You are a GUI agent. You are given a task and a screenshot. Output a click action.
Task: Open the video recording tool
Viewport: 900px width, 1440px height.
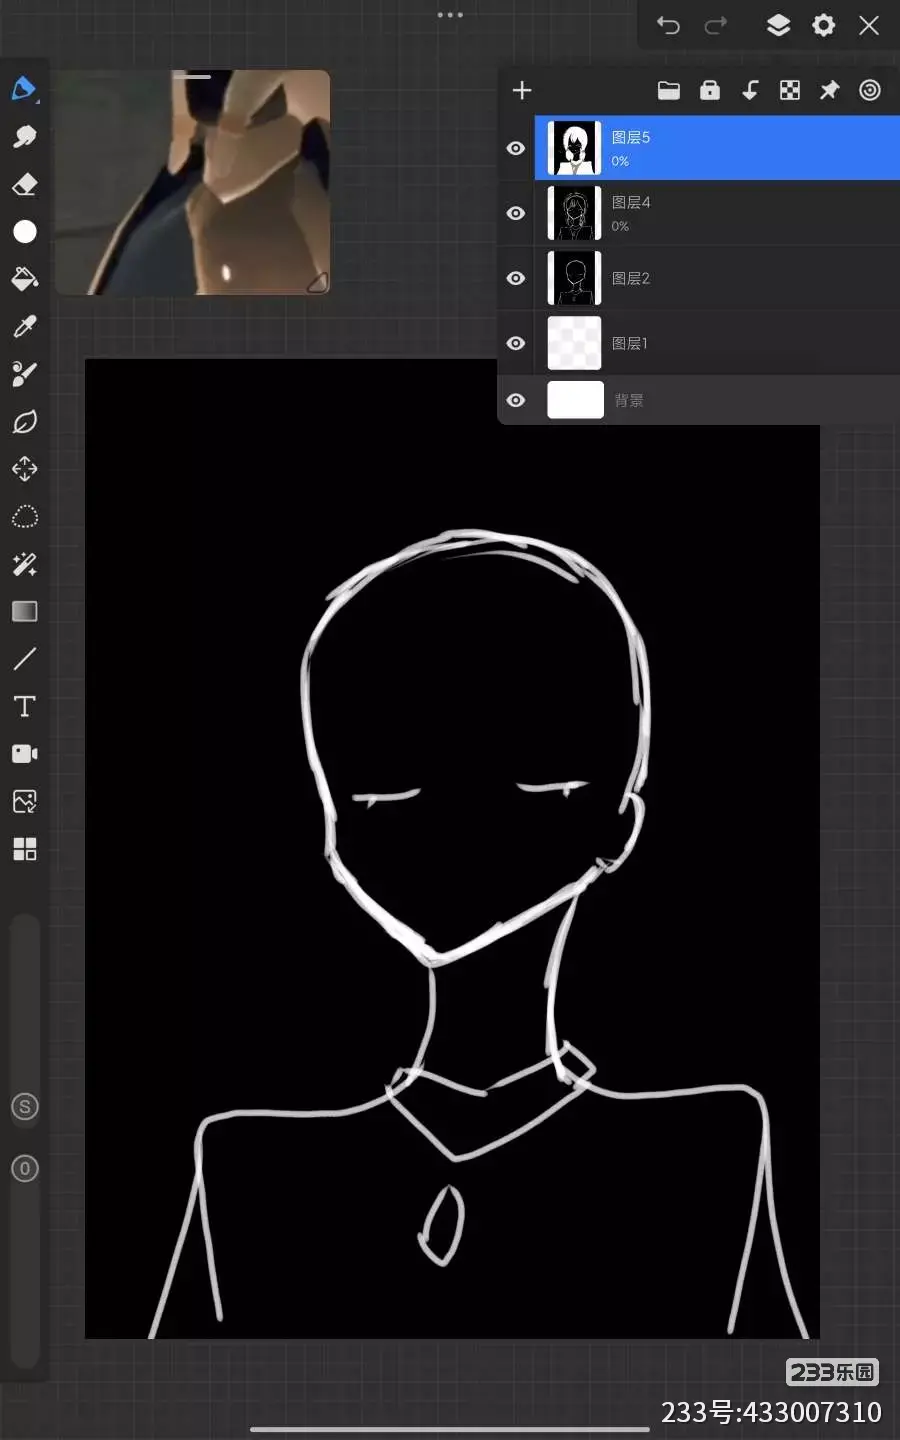click(x=24, y=754)
